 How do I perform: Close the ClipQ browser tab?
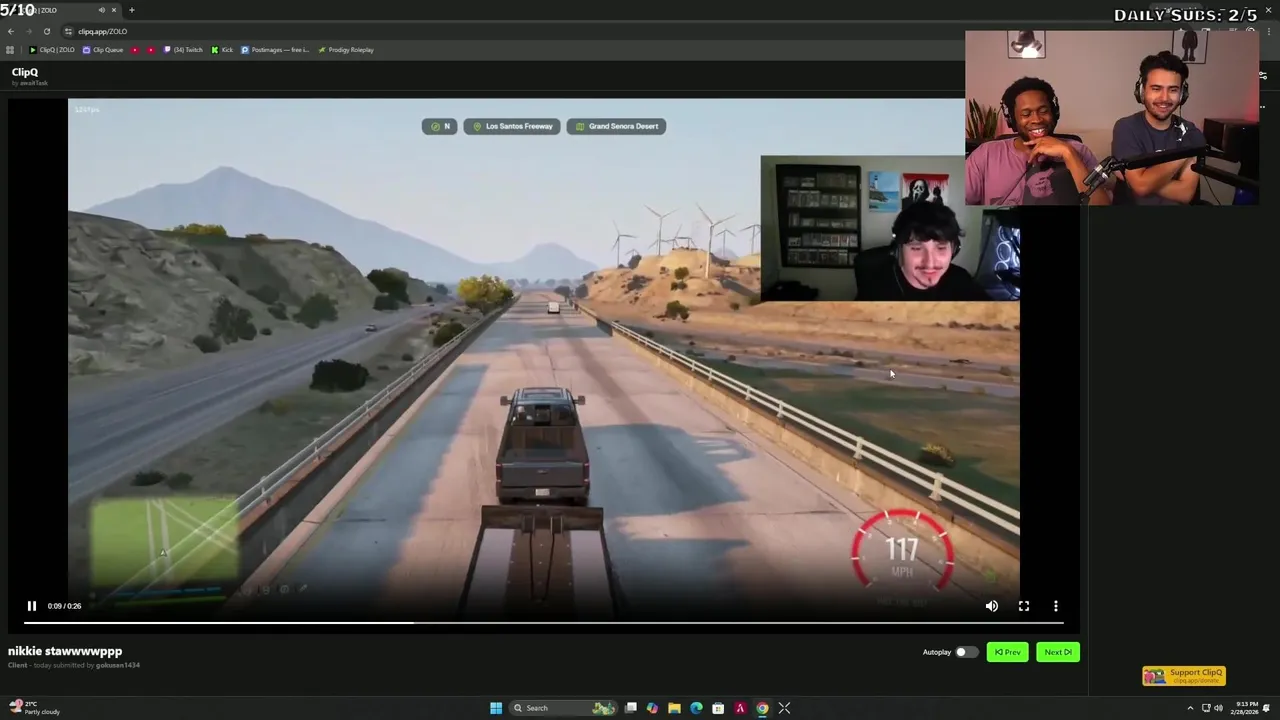(x=114, y=10)
